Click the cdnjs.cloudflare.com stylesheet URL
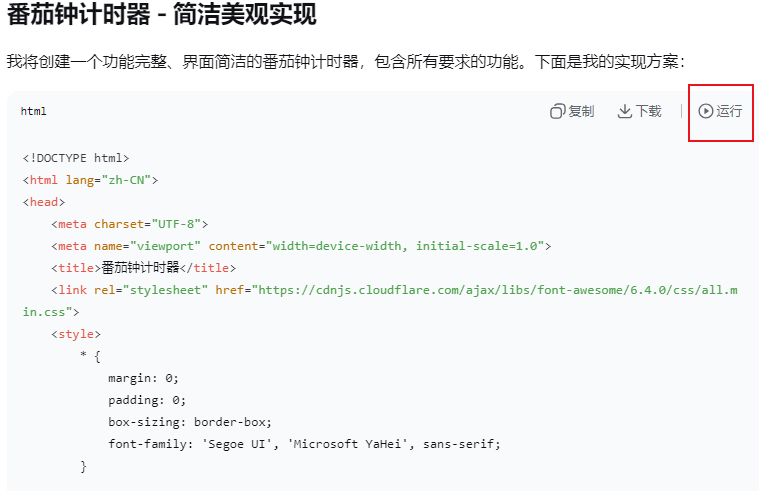Viewport: 765px width, 491px height. [x=490, y=290]
